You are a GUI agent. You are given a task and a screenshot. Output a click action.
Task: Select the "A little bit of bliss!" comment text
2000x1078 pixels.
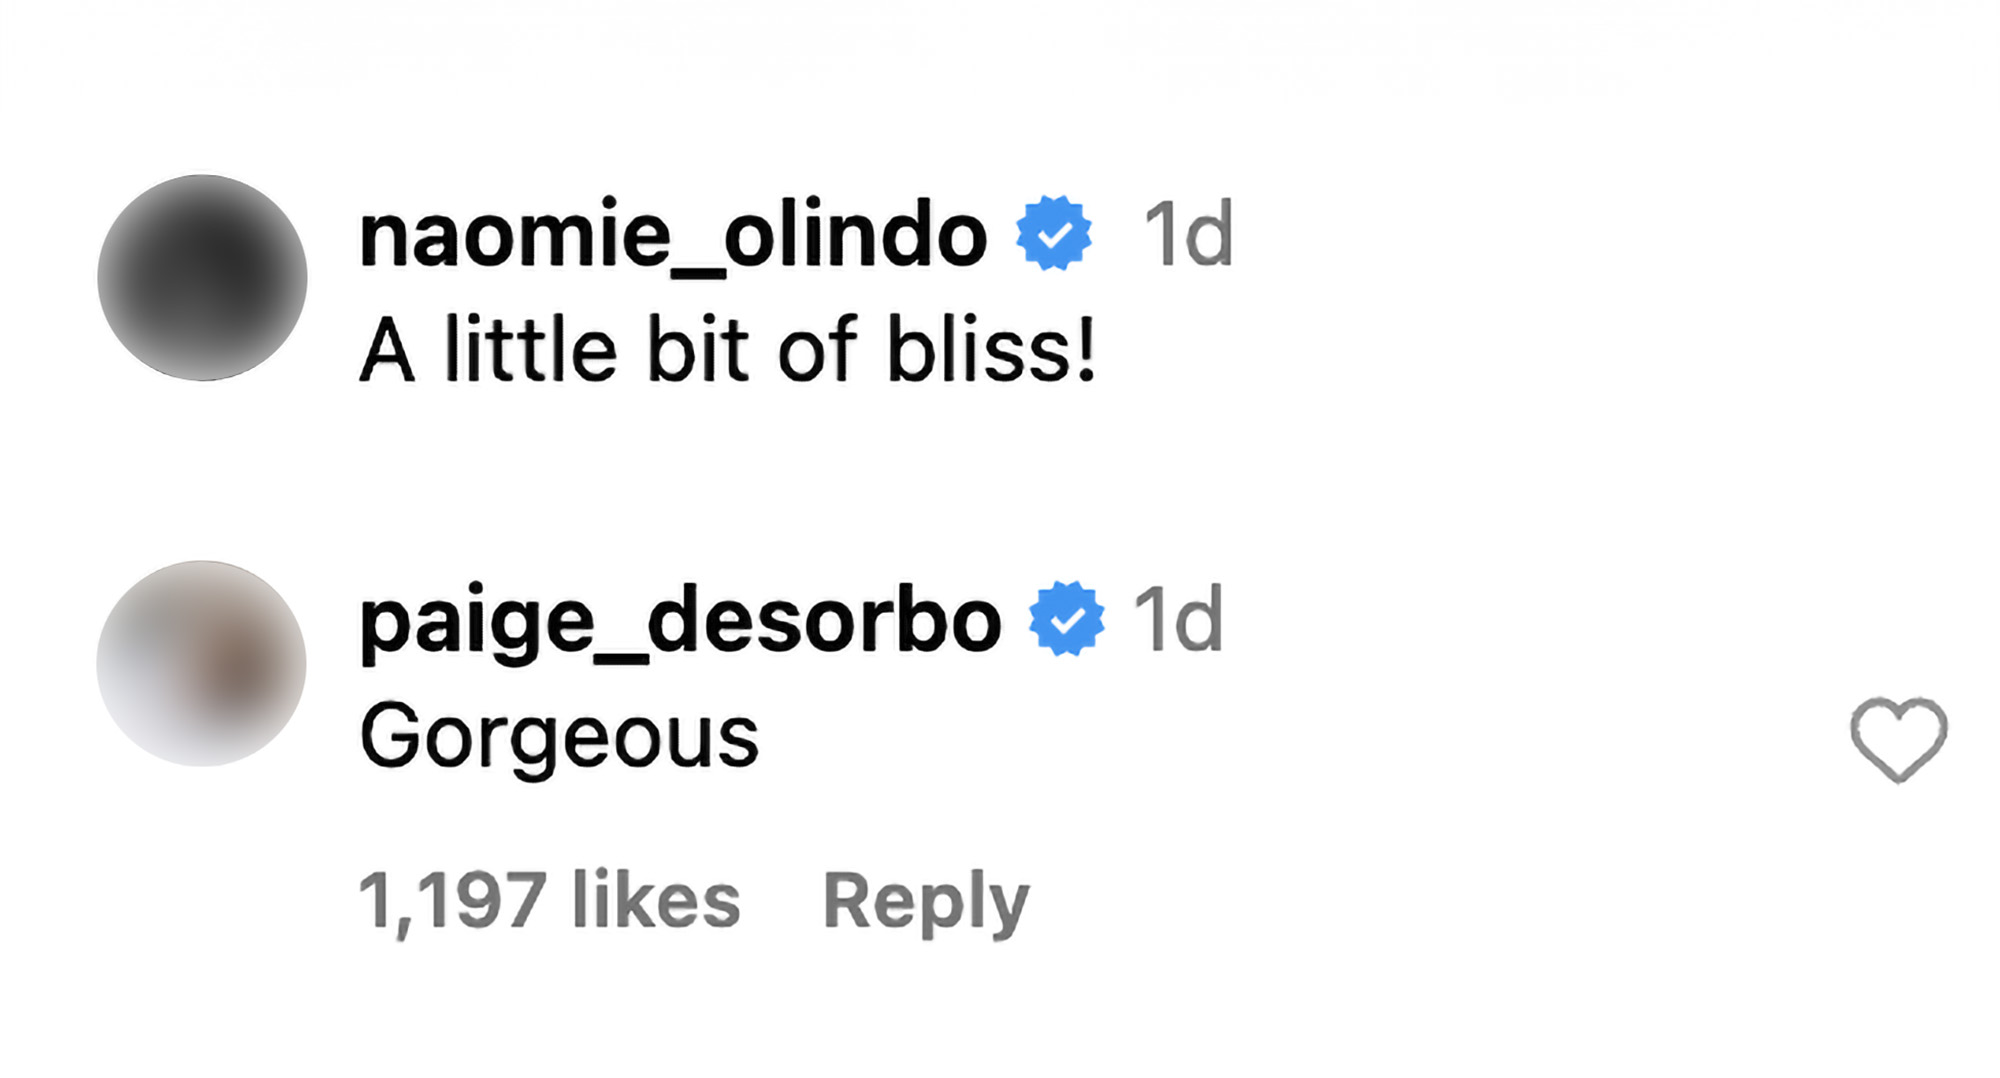click(x=727, y=350)
